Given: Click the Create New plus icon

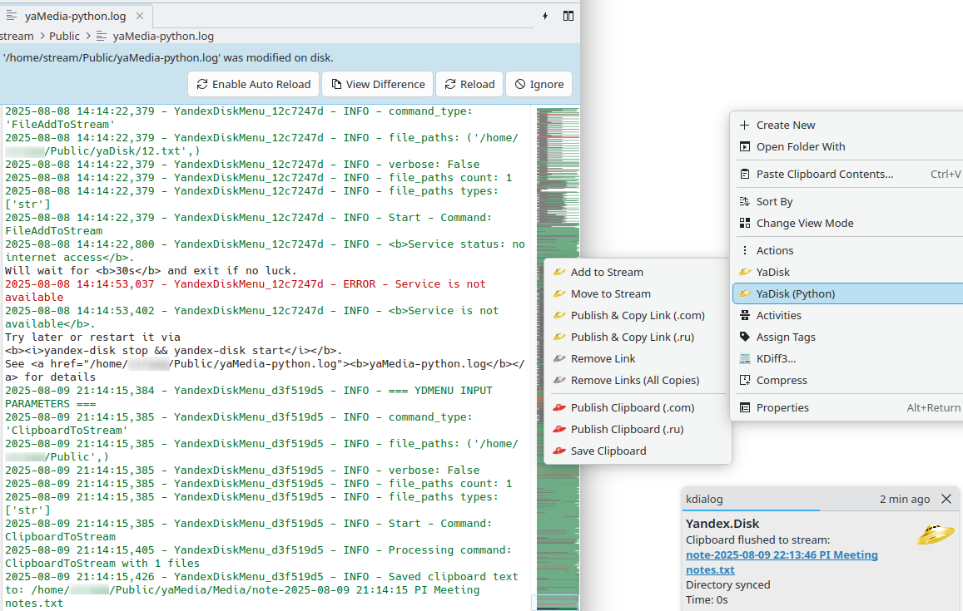Looking at the screenshot, I should pos(744,125).
